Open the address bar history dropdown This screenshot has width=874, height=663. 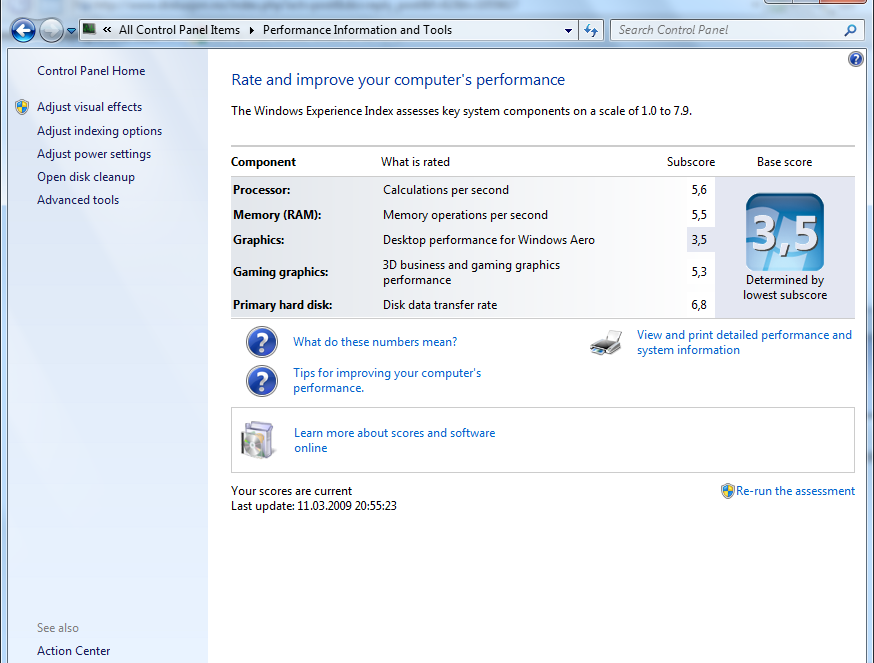click(x=568, y=31)
